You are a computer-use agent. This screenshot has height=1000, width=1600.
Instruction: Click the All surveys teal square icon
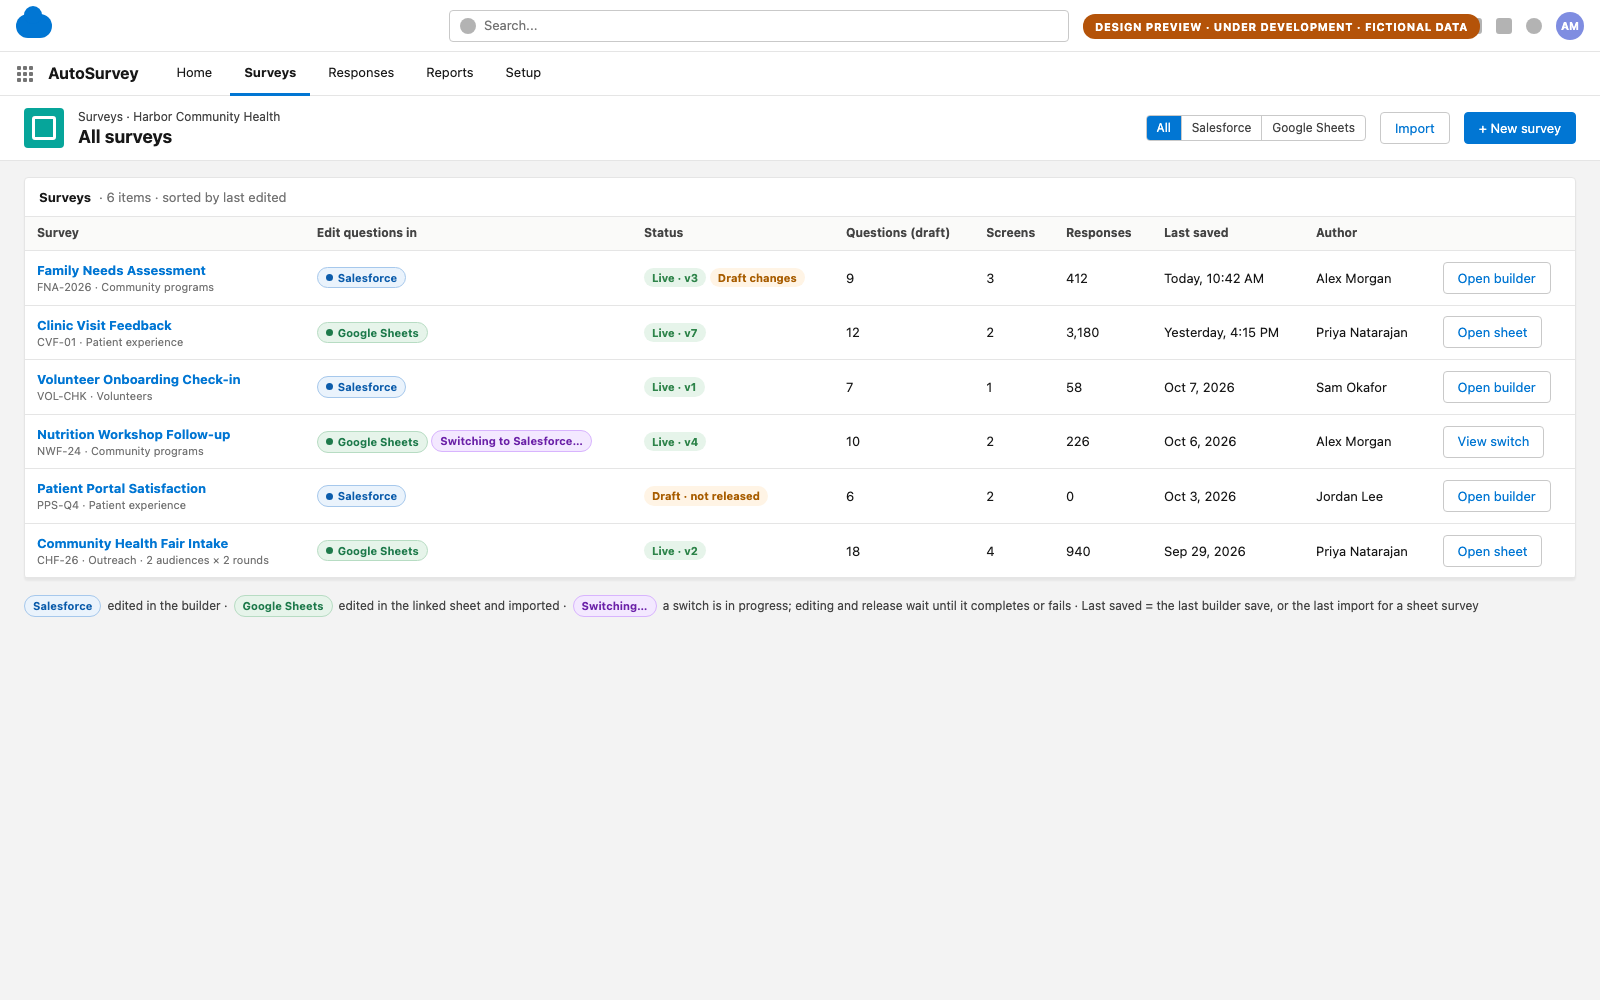44,128
